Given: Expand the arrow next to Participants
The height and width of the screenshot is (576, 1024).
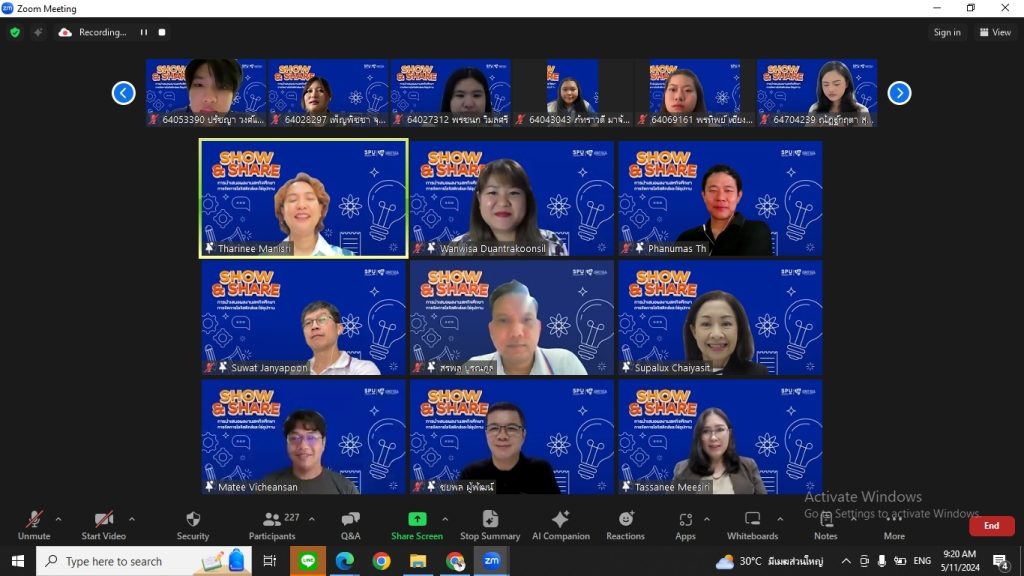Looking at the screenshot, I should tap(312, 519).
